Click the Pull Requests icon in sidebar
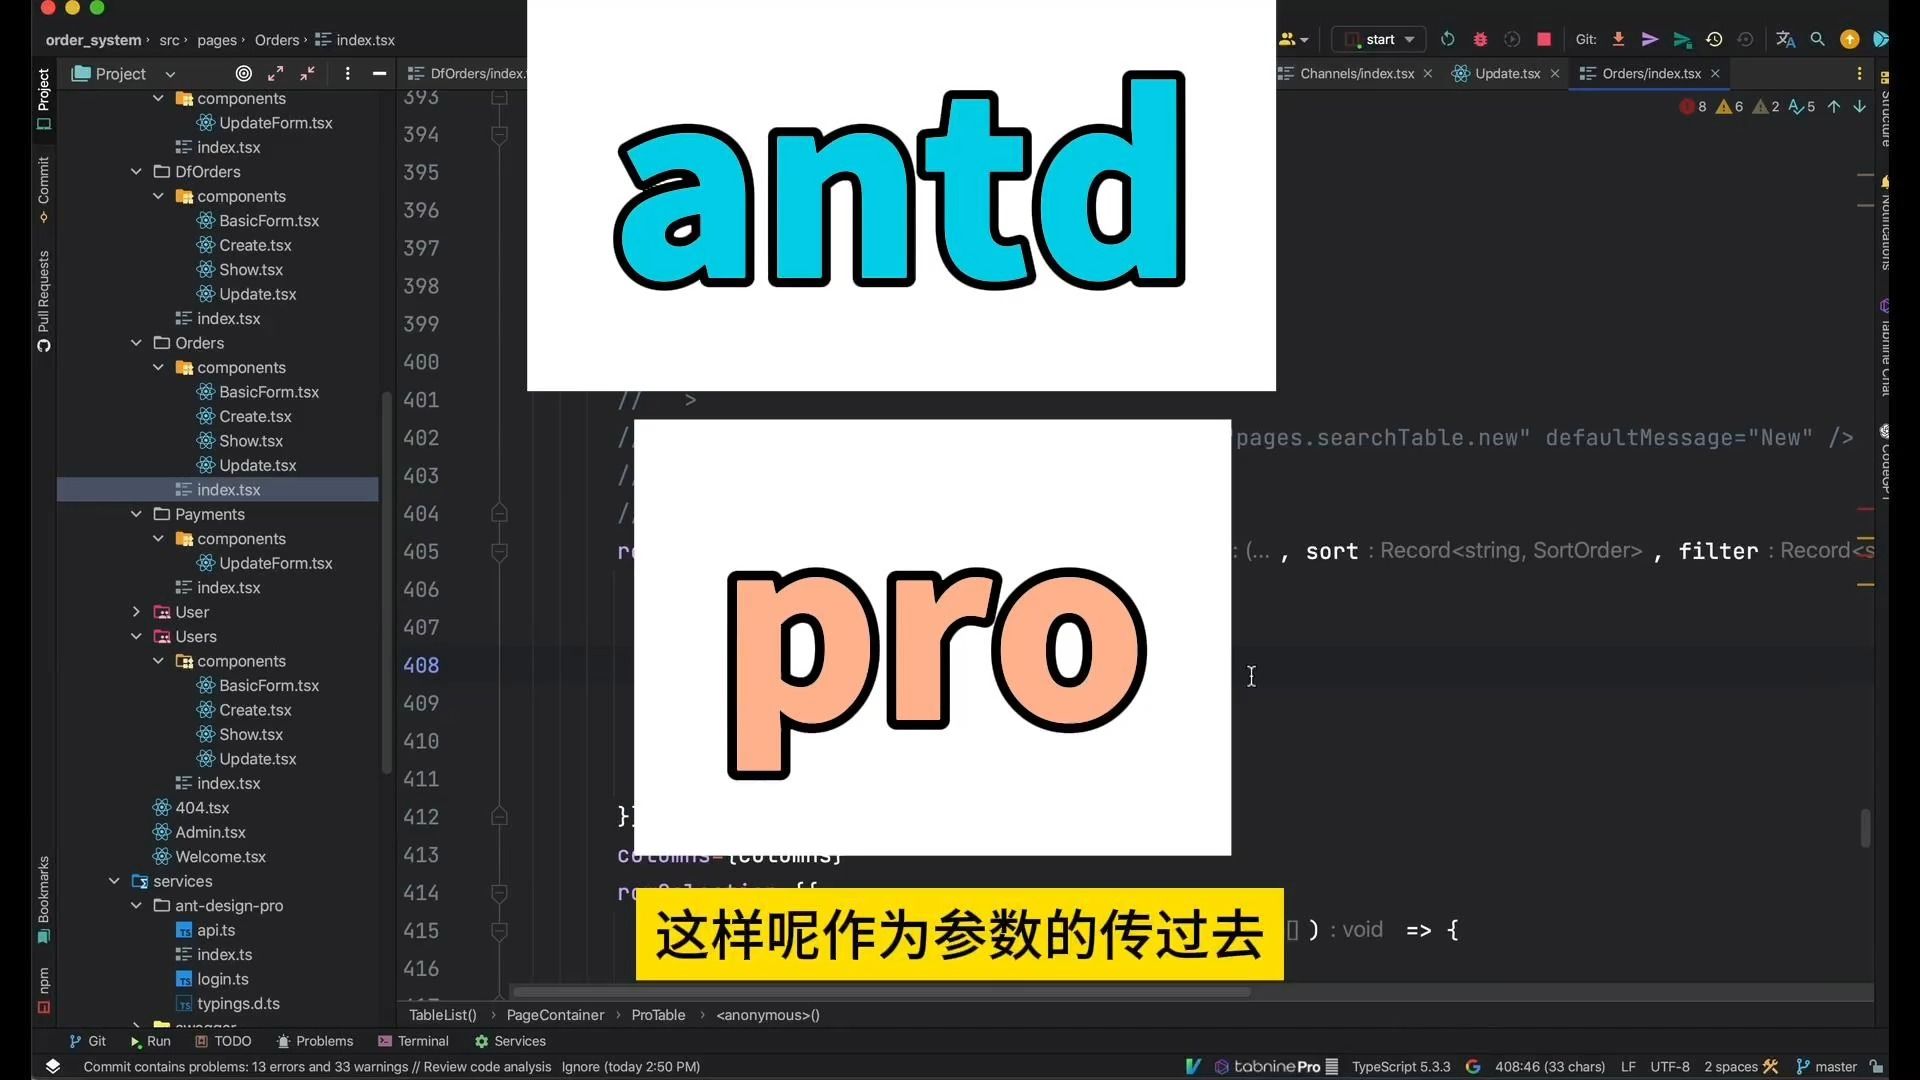 pos(42,302)
